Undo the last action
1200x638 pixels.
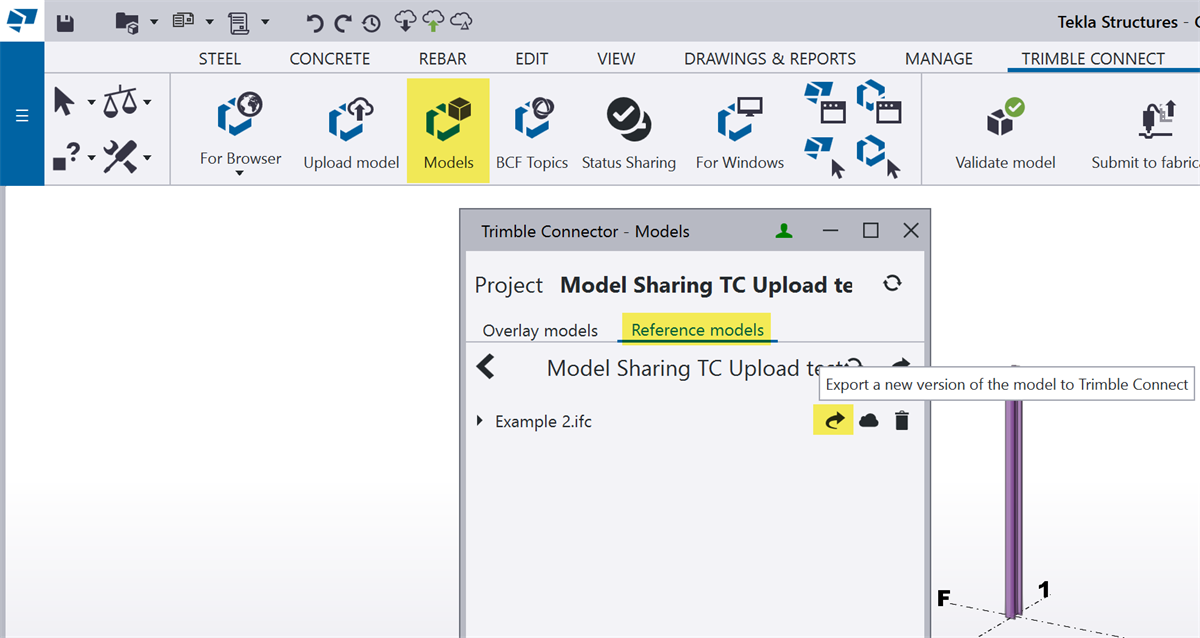(315, 22)
